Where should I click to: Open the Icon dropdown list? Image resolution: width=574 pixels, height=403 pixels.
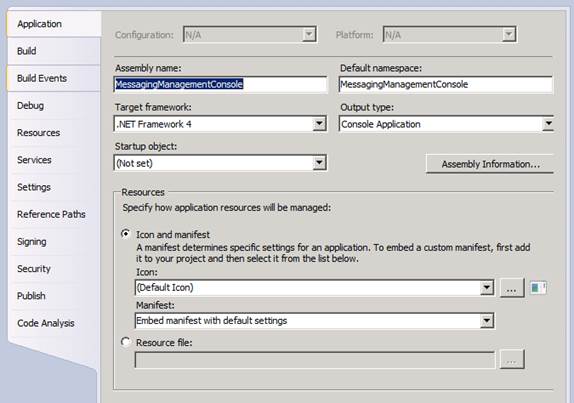pyautogui.click(x=487, y=288)
